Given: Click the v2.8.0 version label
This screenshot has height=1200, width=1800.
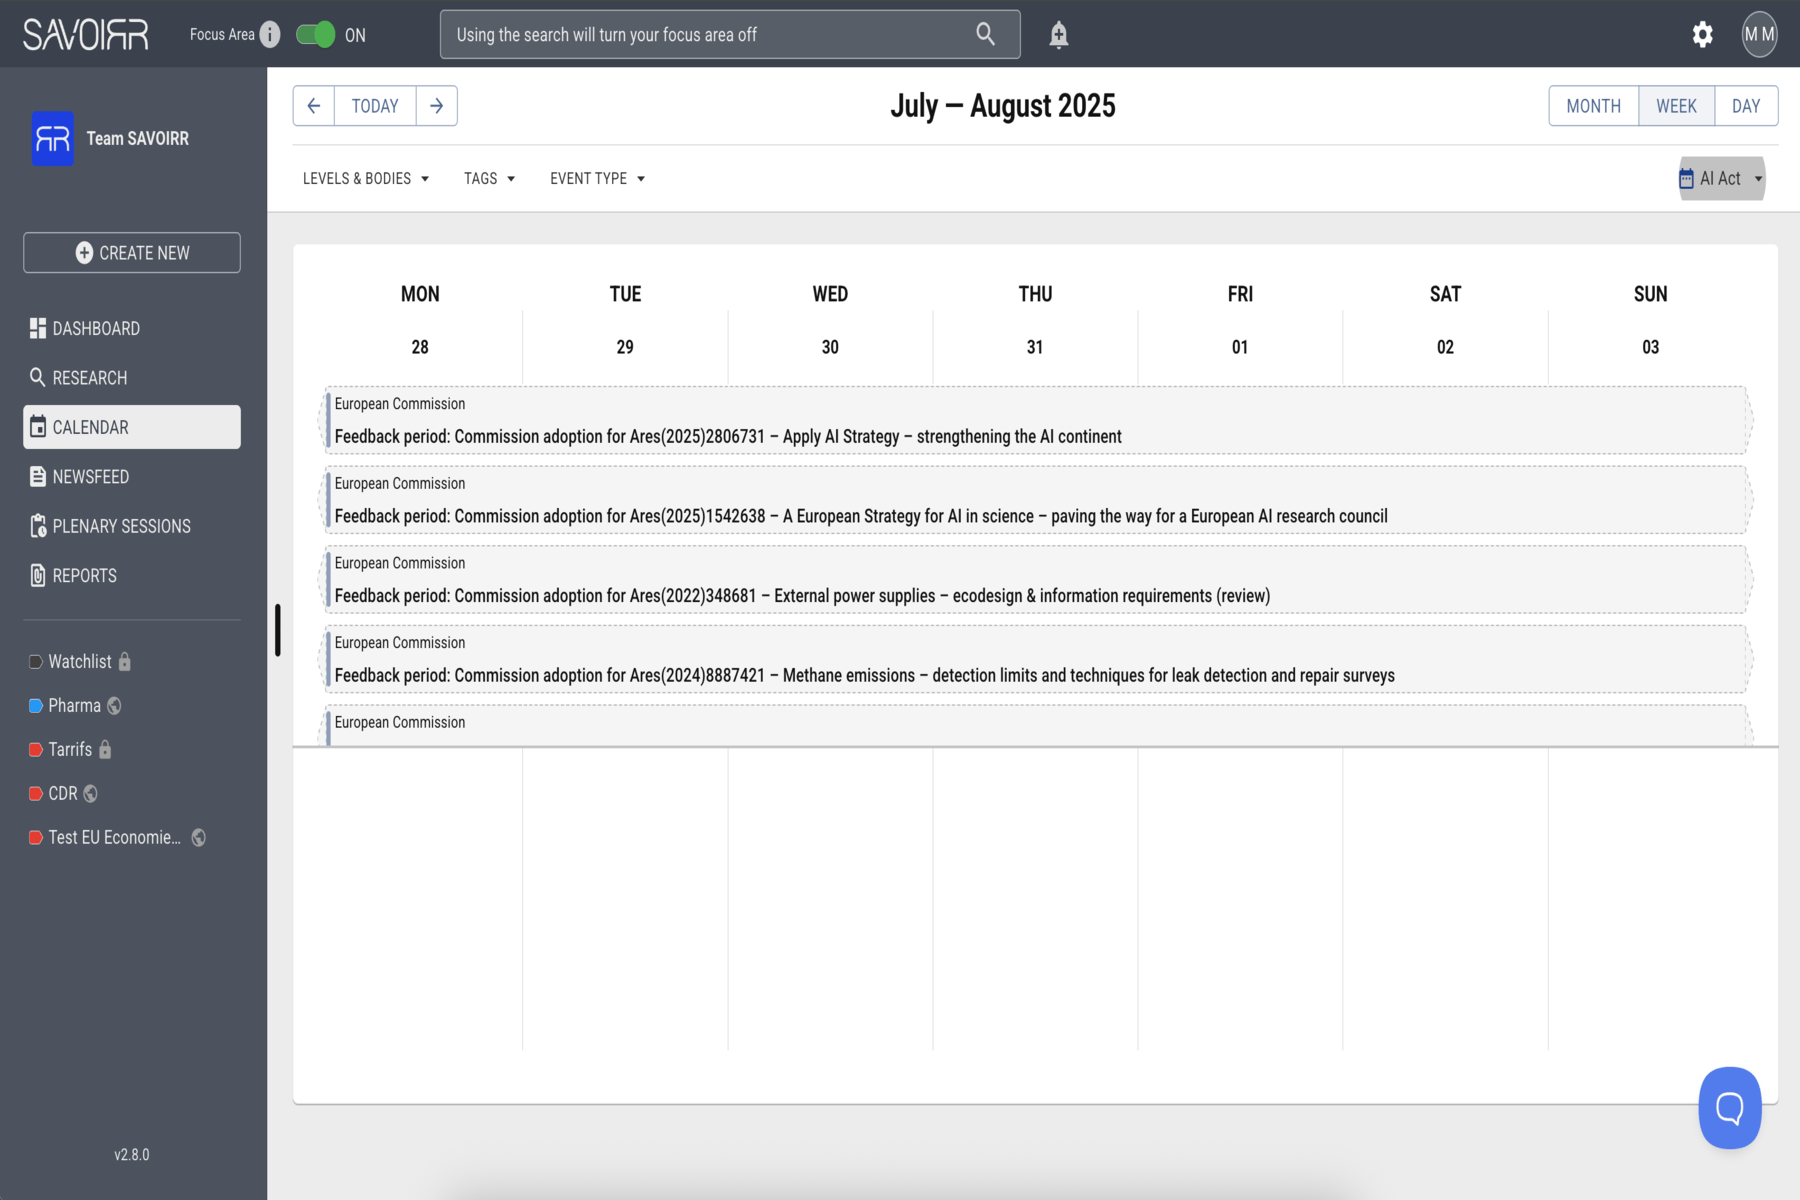Looking at the screenshot, I should click(x=132, y=1155).
